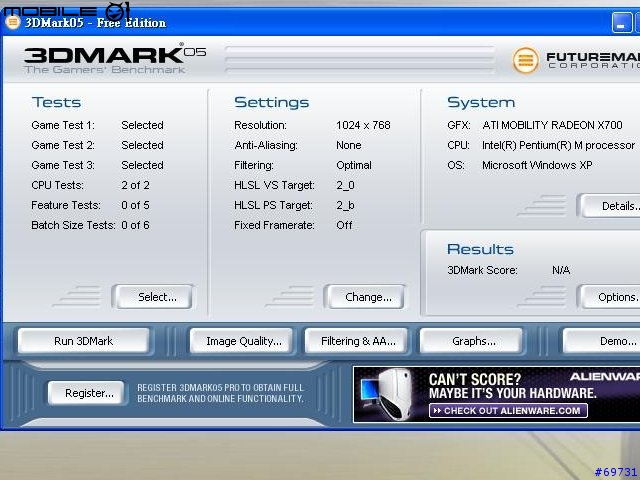The height and width of the screenshot is (480, 640).
Task: Click the 'Settings' section heading
Action: pos(271,102)
